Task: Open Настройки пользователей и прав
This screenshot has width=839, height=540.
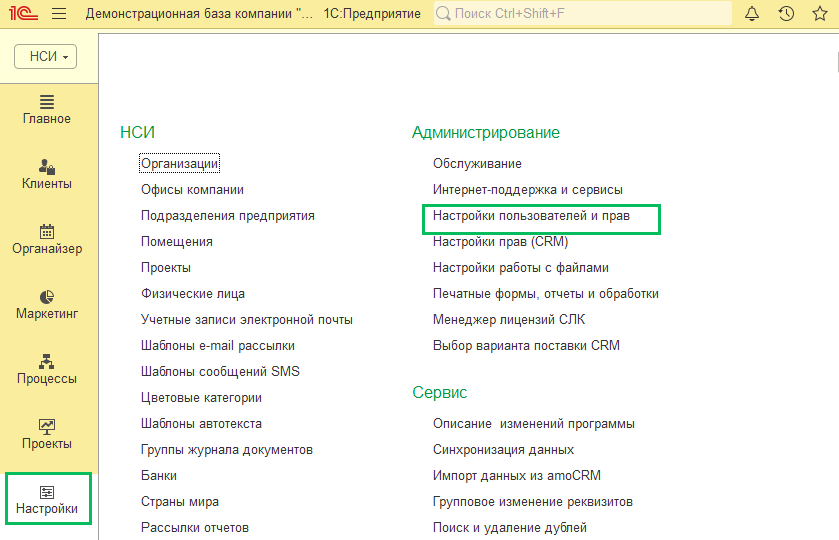Action: [x=531, y=216]
